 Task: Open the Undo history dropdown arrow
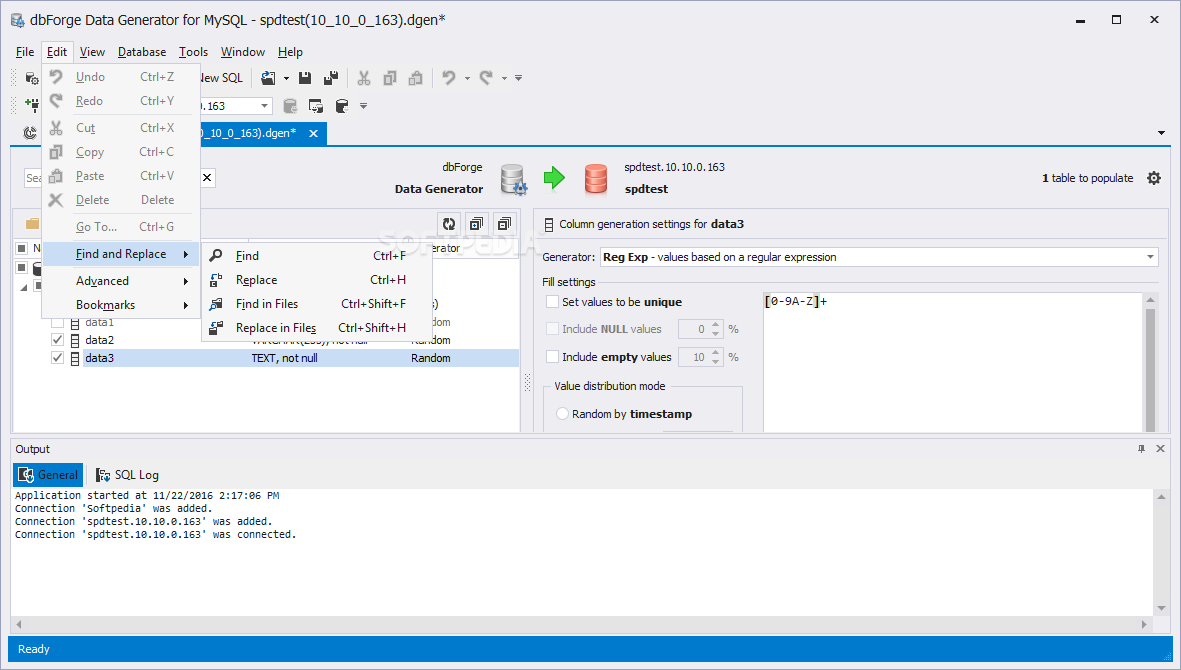coord(467,78)
